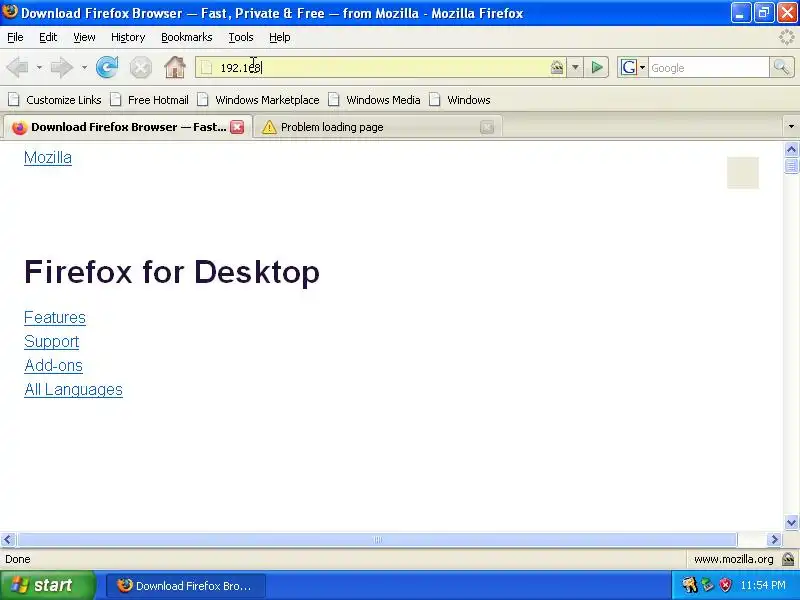The height and width of the screenshot is (600, 800).
Task: Go to the Home page
Action: (x=175, y=67)
